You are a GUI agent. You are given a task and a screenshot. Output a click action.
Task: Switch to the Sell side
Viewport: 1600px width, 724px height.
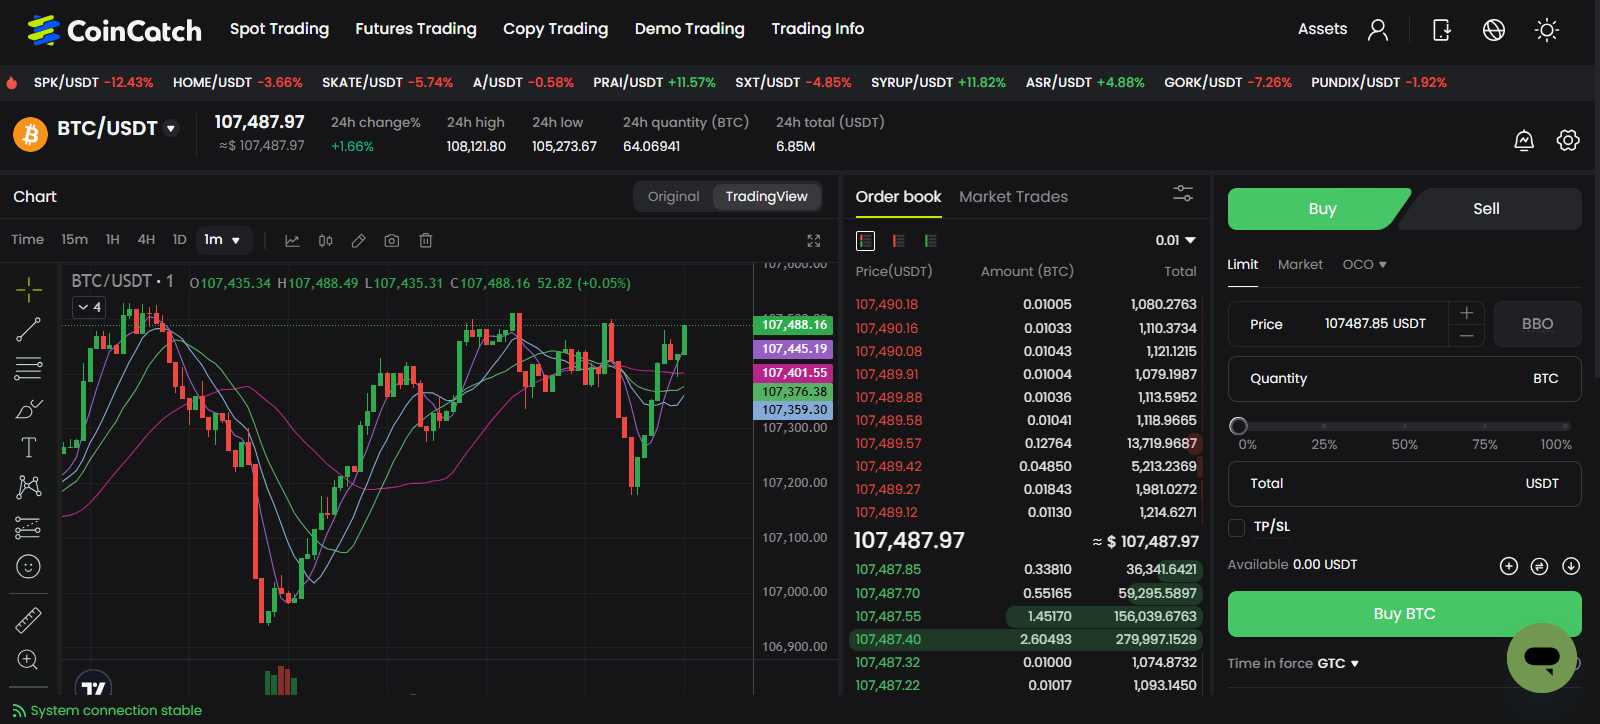tap(1486, 209)
